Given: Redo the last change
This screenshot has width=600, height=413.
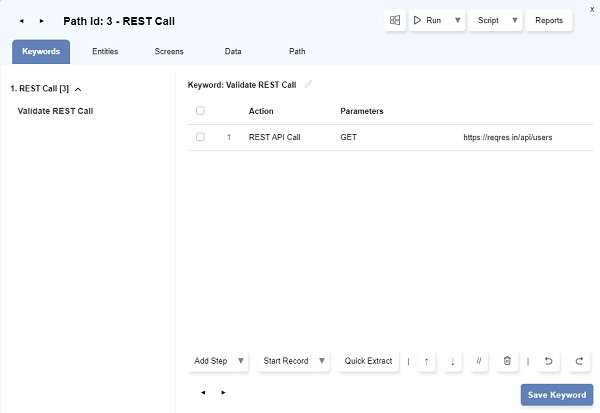Looking at the screenshot, I should pos(579,361).
